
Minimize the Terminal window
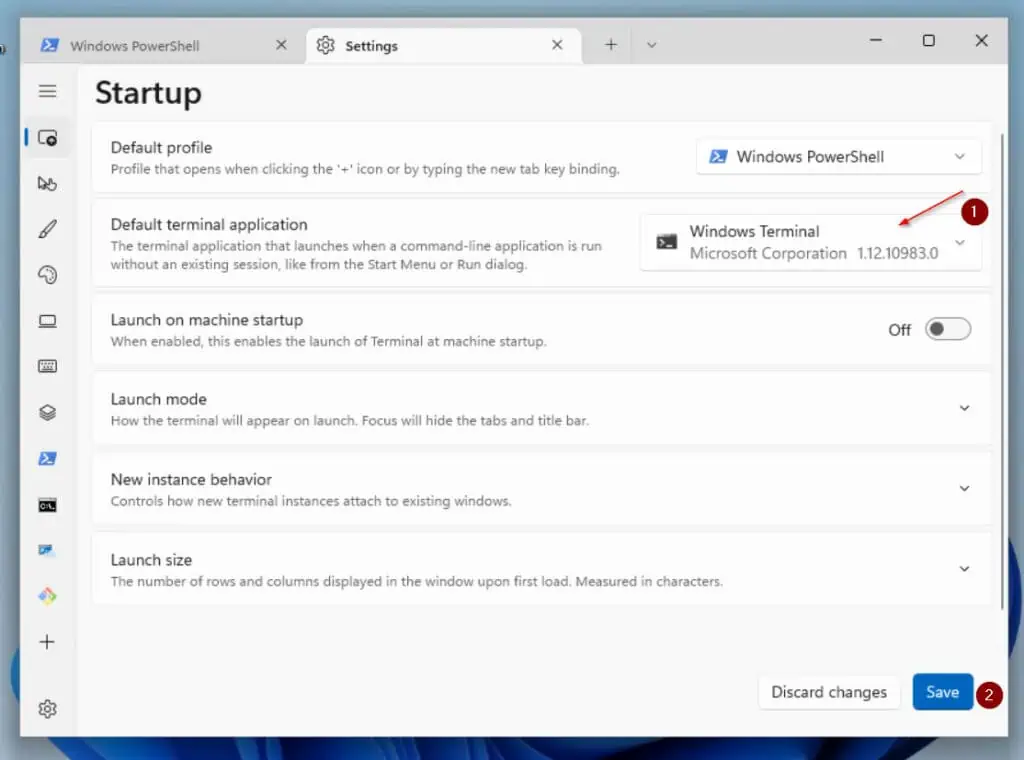(x=876, y=40)
